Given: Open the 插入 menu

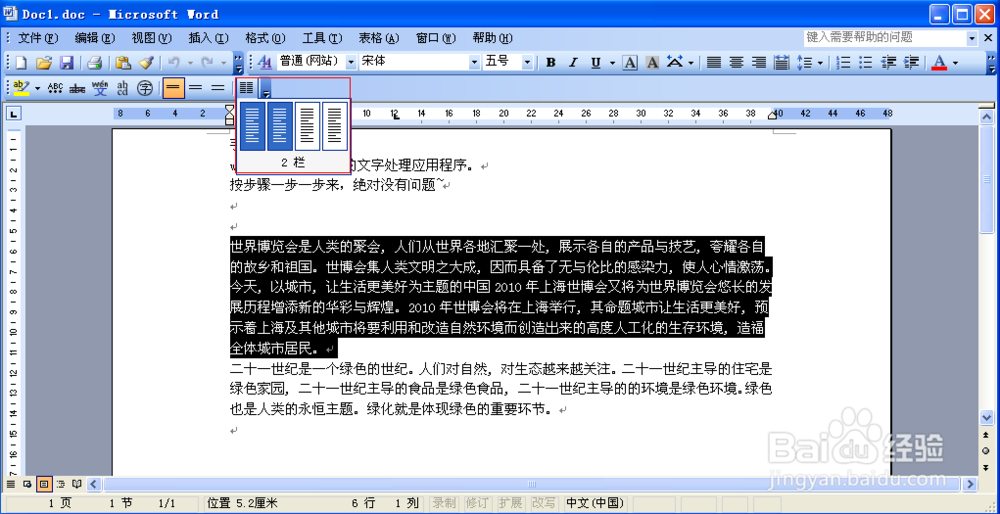Looking at the screenshot, I should [x=209, y=38].
